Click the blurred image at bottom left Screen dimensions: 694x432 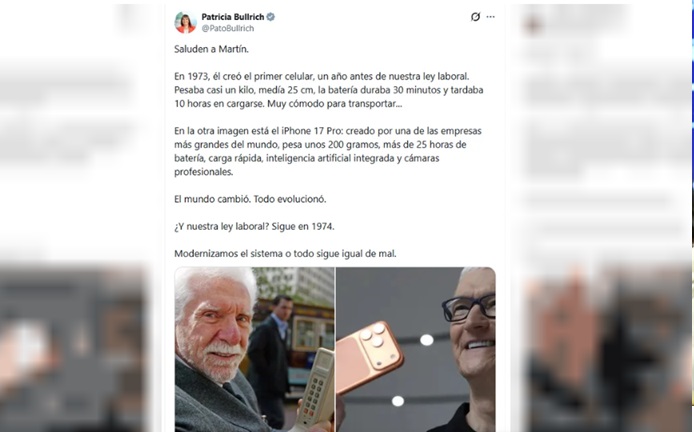click(x=73, y=349)
